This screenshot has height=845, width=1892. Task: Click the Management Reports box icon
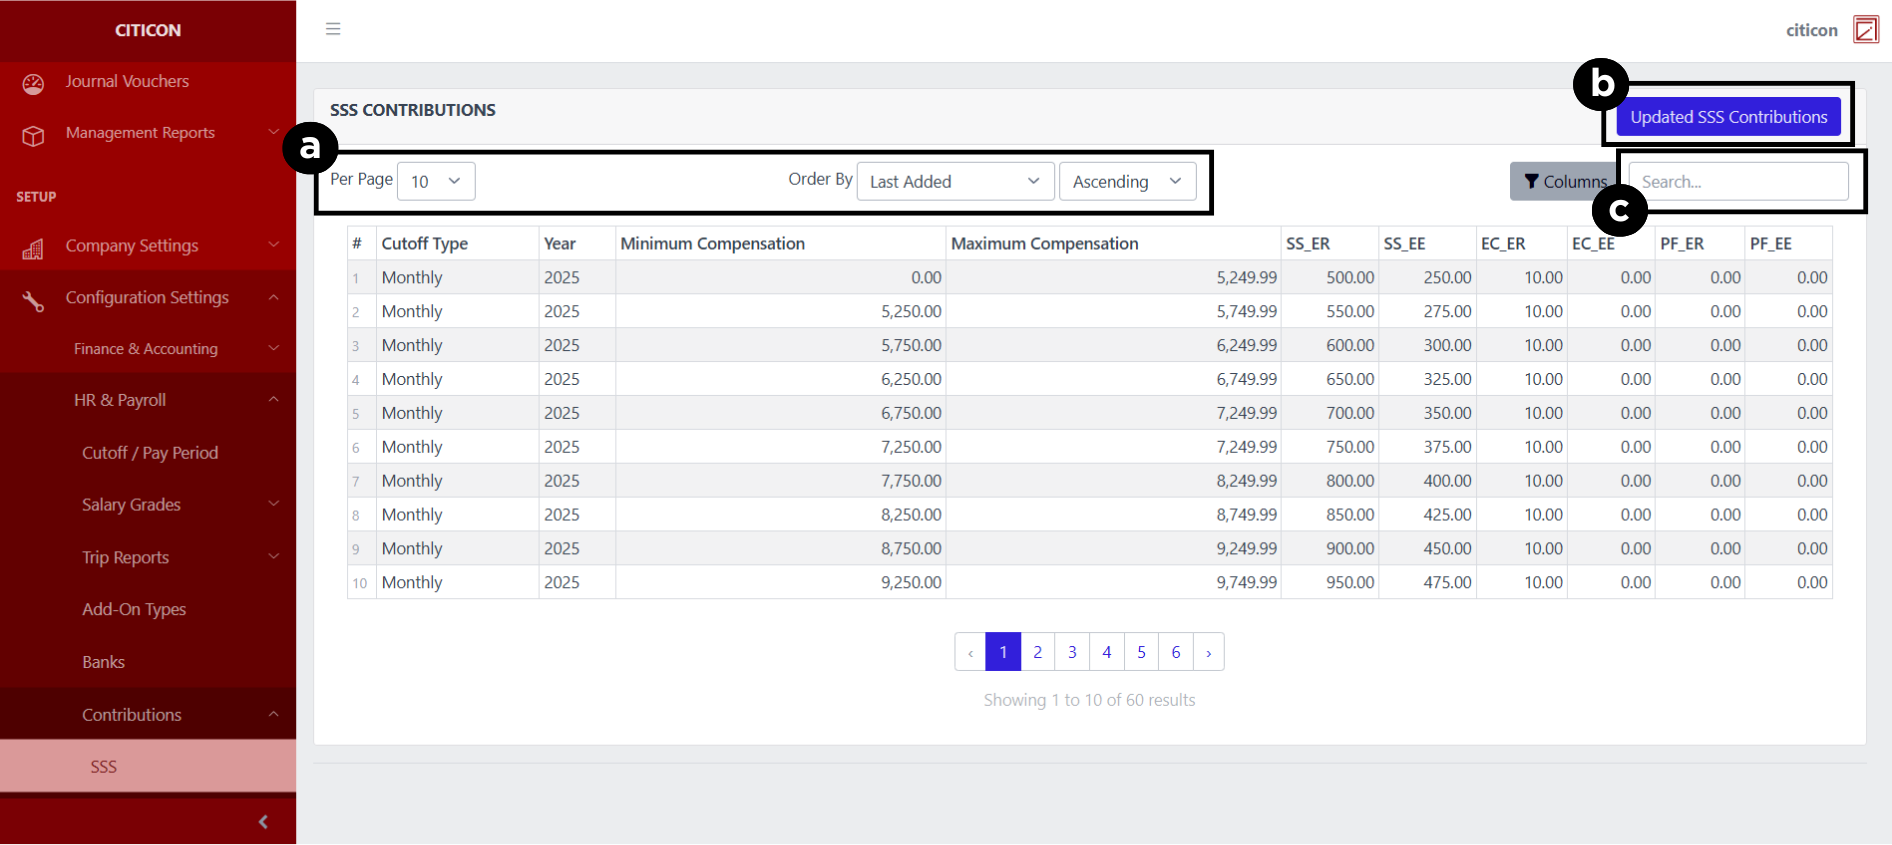point(33,135)
